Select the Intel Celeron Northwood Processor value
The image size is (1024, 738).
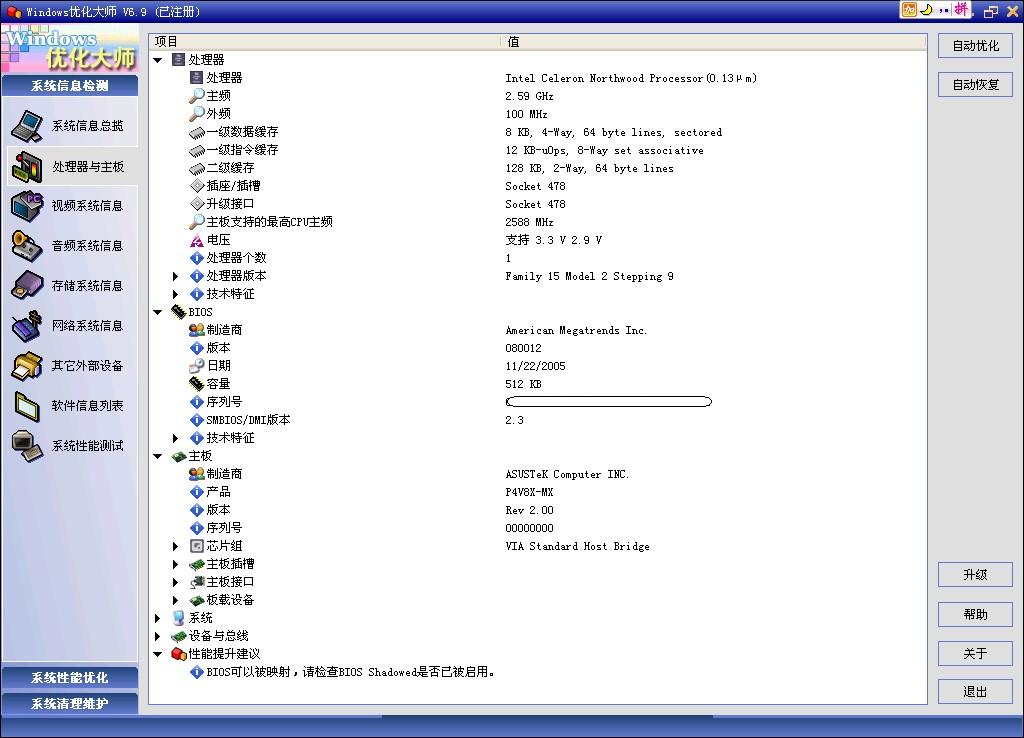click(631, 78)
